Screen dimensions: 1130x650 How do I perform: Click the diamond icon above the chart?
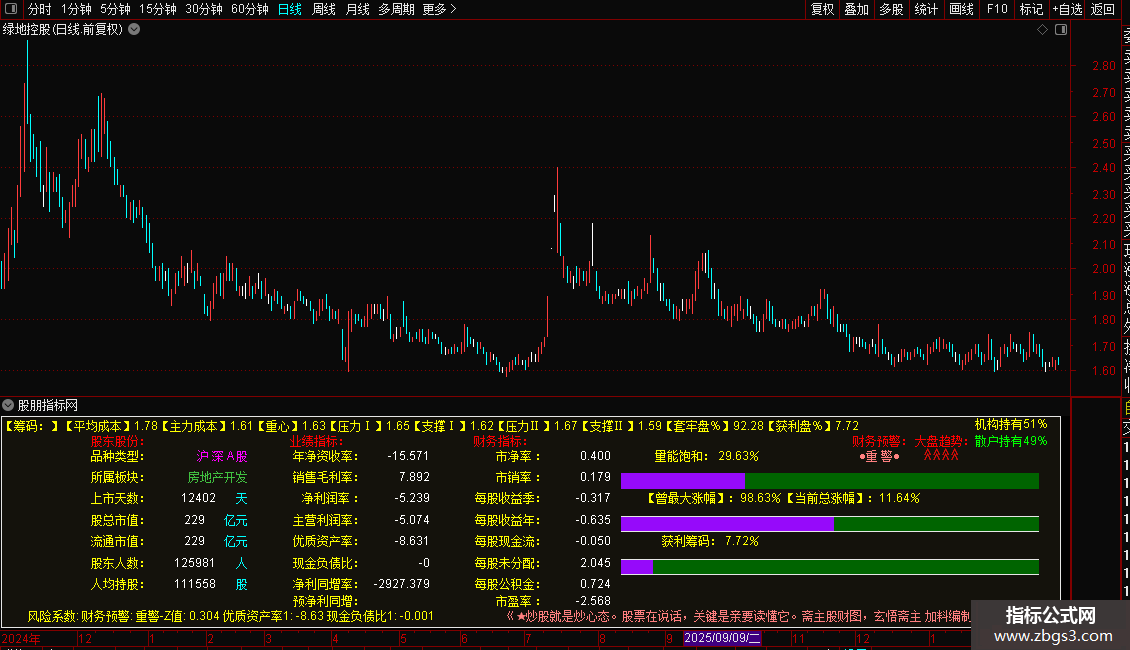coord(1042,30)
